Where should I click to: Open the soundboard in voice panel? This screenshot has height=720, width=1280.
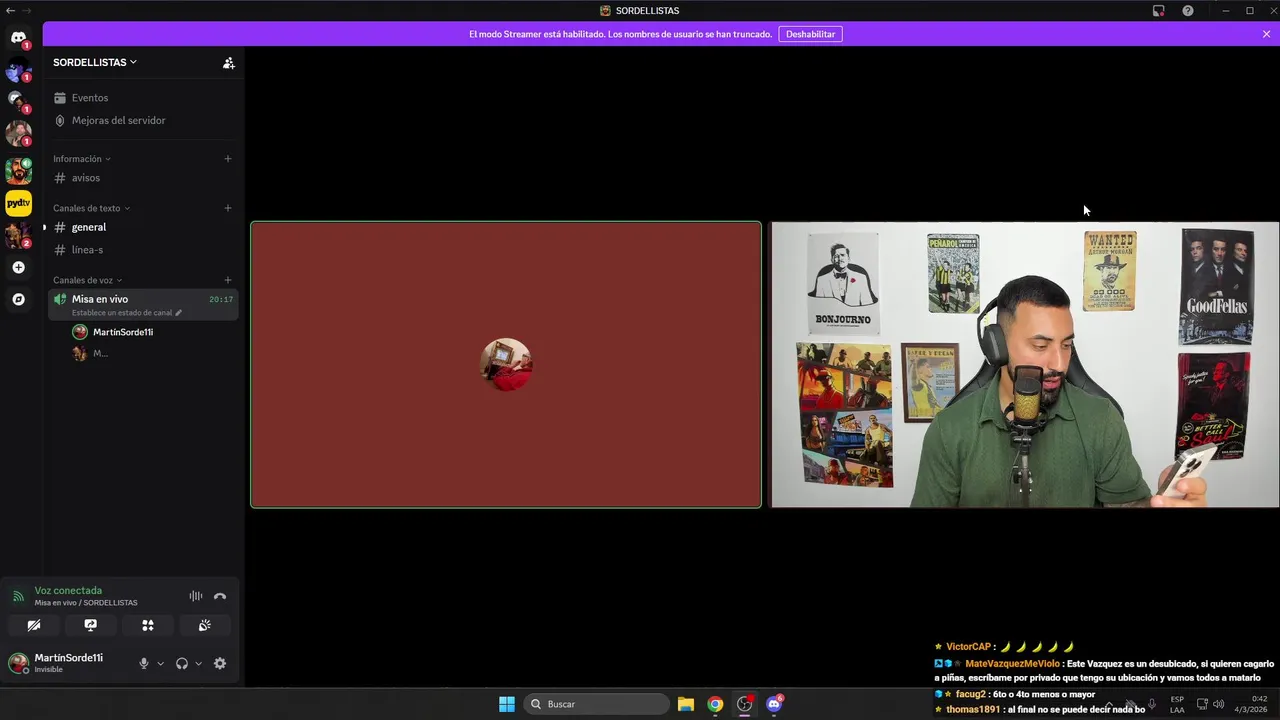pos(205,625)
